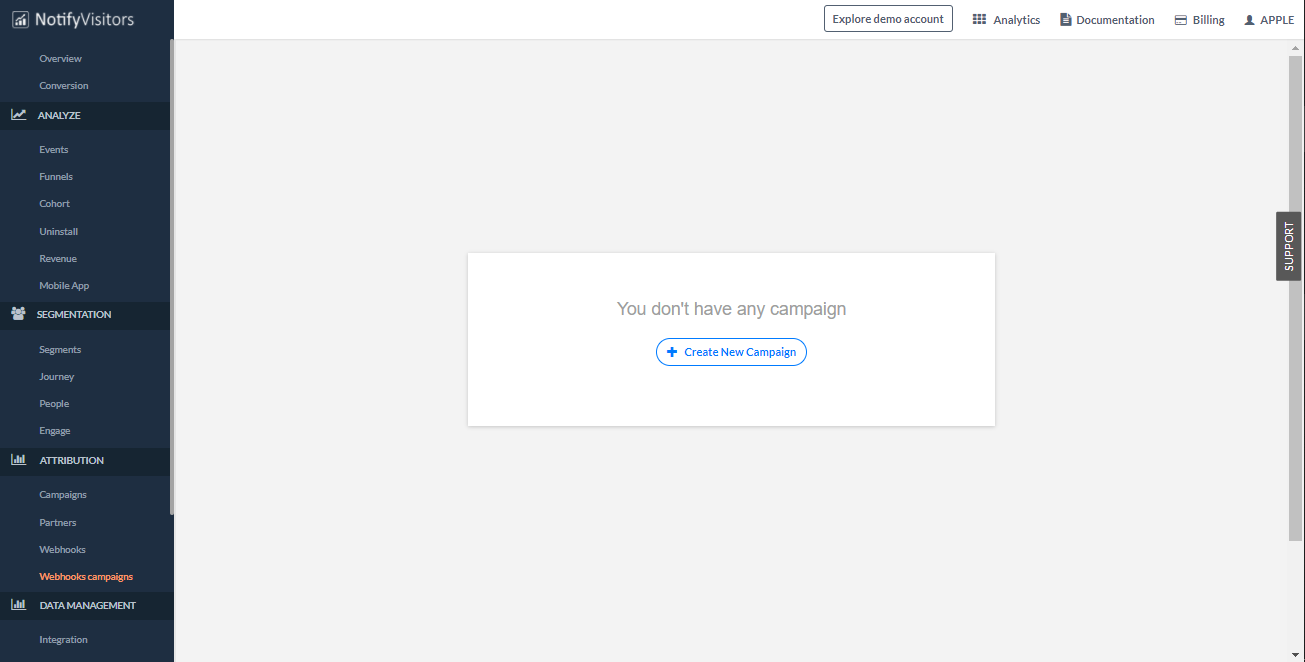Click the Documentation file icon
Screen dimensions: 1305x662
click(1065, 20)
